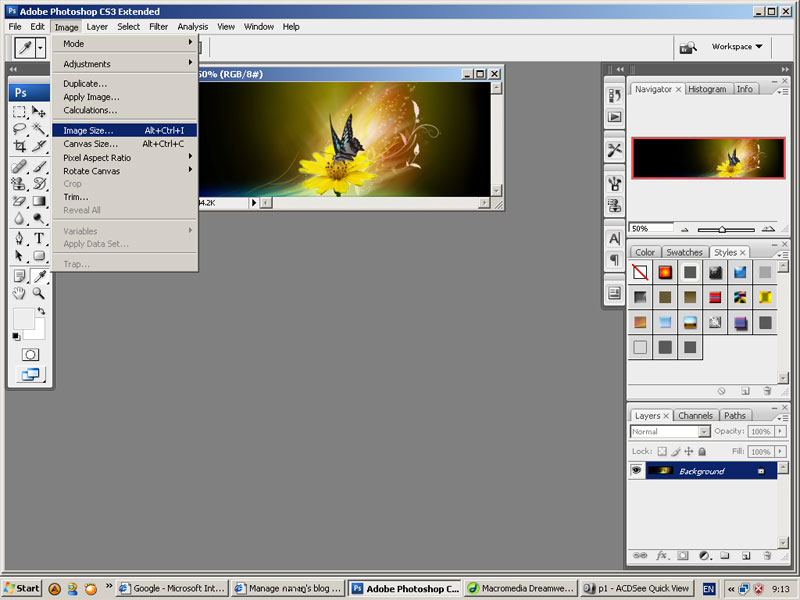Open ACDSee Quick View from taskbar
Viewport: 800px width, 600px height.
coord(638,588)
